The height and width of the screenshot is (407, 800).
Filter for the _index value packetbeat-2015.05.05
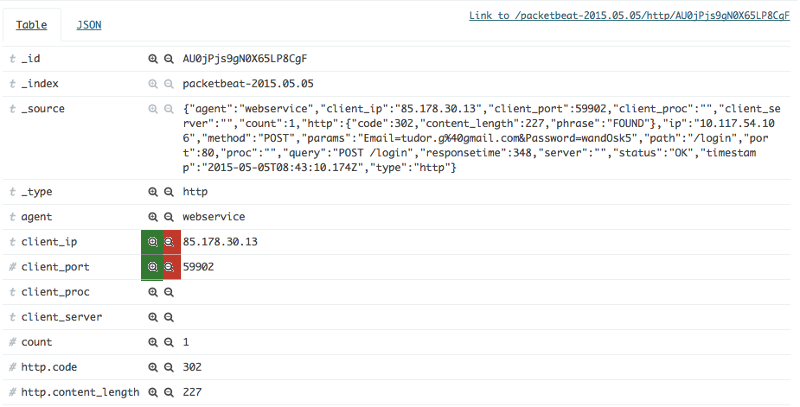(153, 84)
